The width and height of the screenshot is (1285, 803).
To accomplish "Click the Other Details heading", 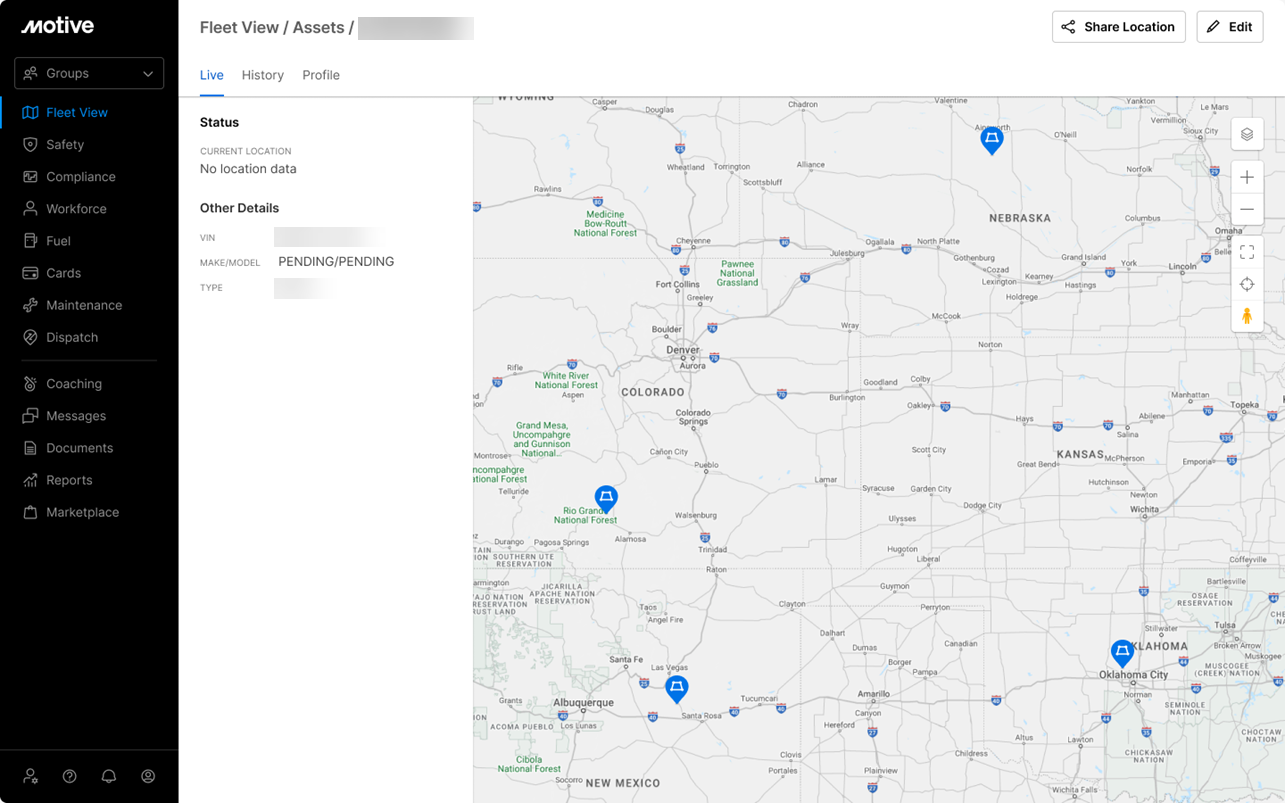I will tap(239, 208).
